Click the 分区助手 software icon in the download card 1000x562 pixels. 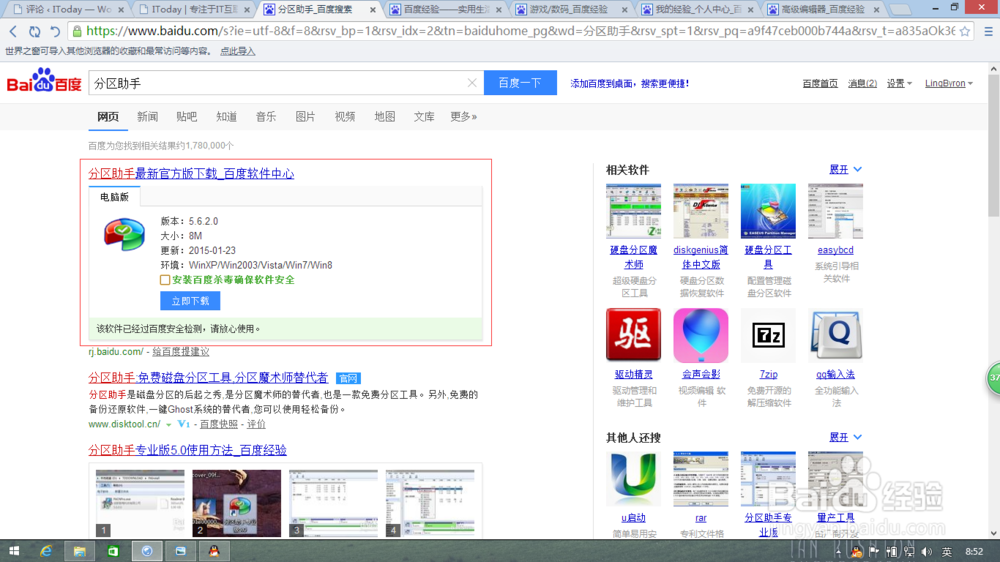coord(124,234)
